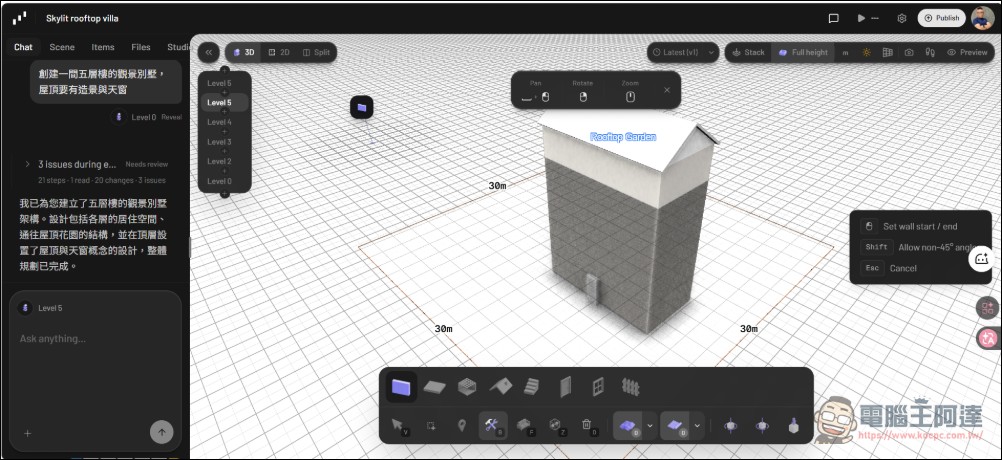The width and height of the screenshot is (1002, 460).
Task: Click the camera snapshot icon
Action: click(x=909, y=52)
